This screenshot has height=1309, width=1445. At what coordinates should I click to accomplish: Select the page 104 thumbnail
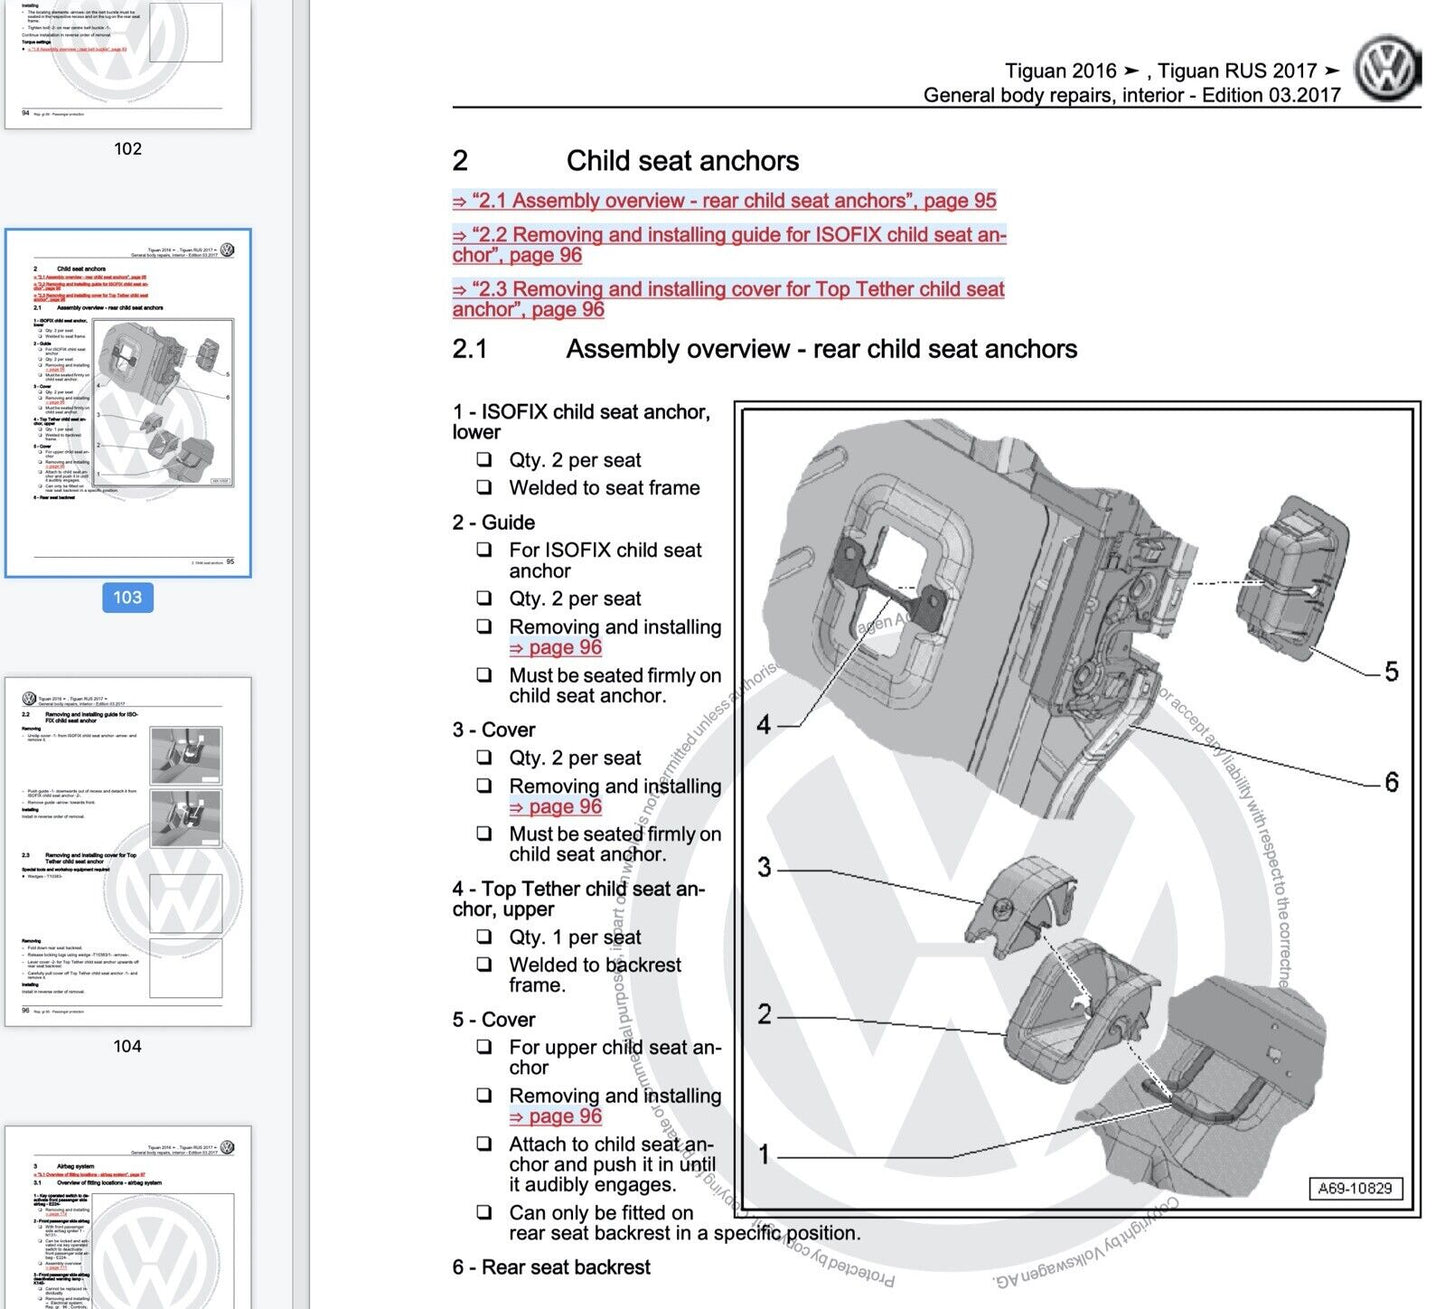pos(128,851)
